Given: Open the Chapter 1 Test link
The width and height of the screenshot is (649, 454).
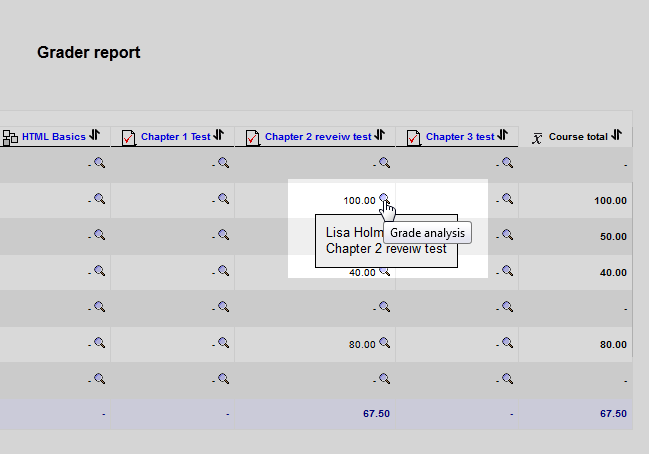Looking at the screenshot, I should click(x=176, y=137).
